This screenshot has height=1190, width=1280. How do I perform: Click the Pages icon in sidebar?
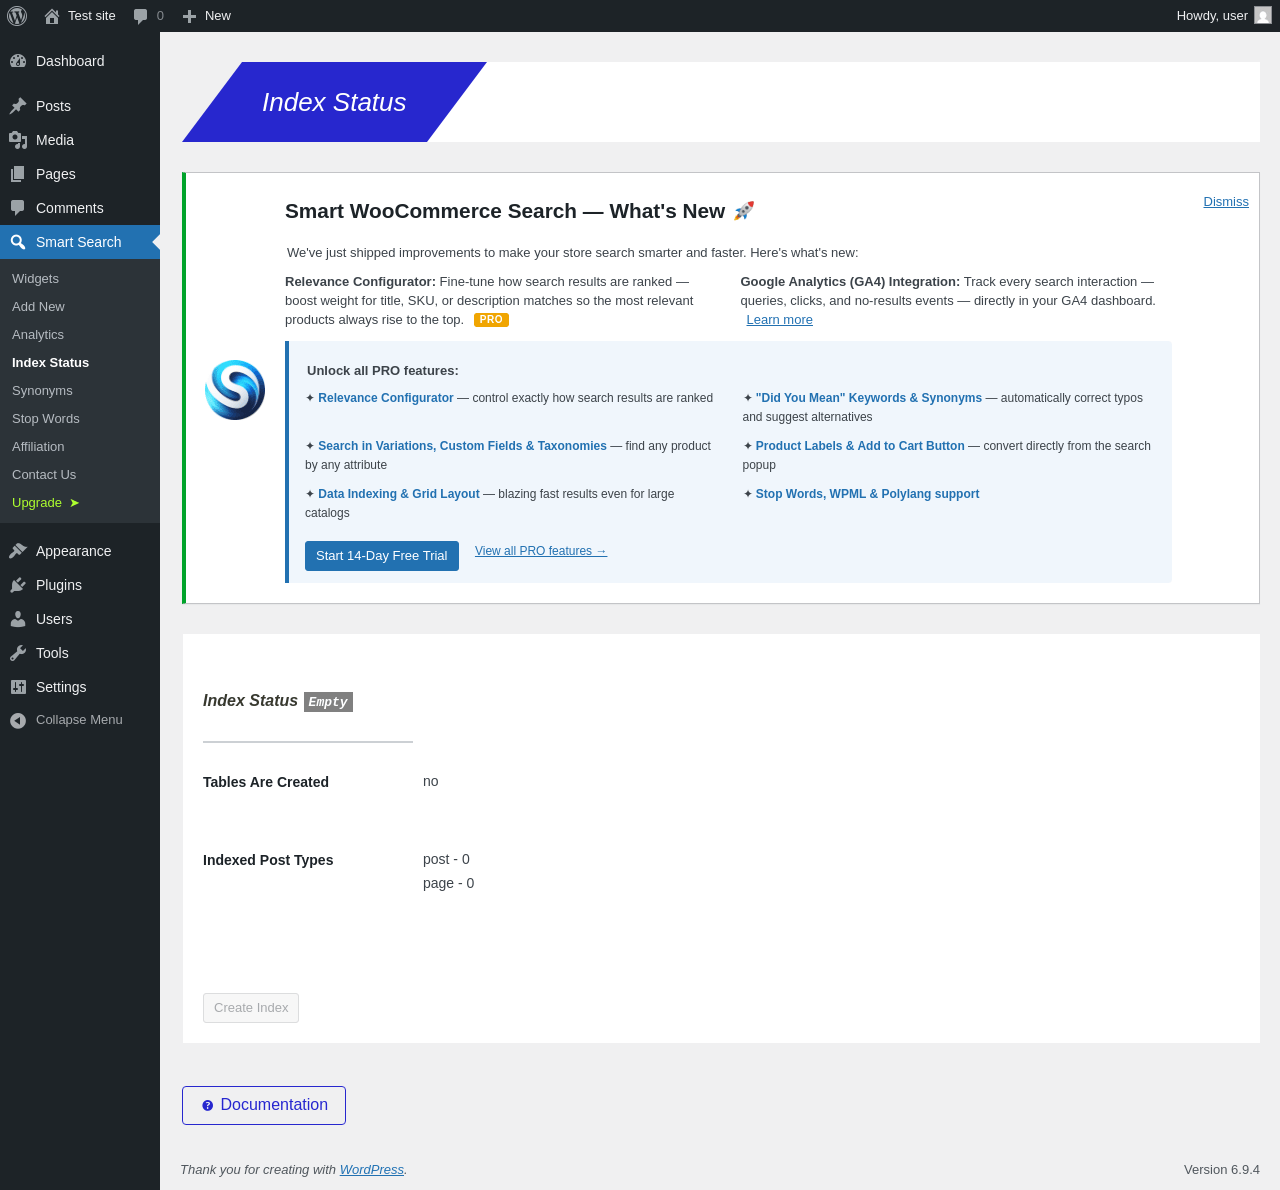pos(18,174)
